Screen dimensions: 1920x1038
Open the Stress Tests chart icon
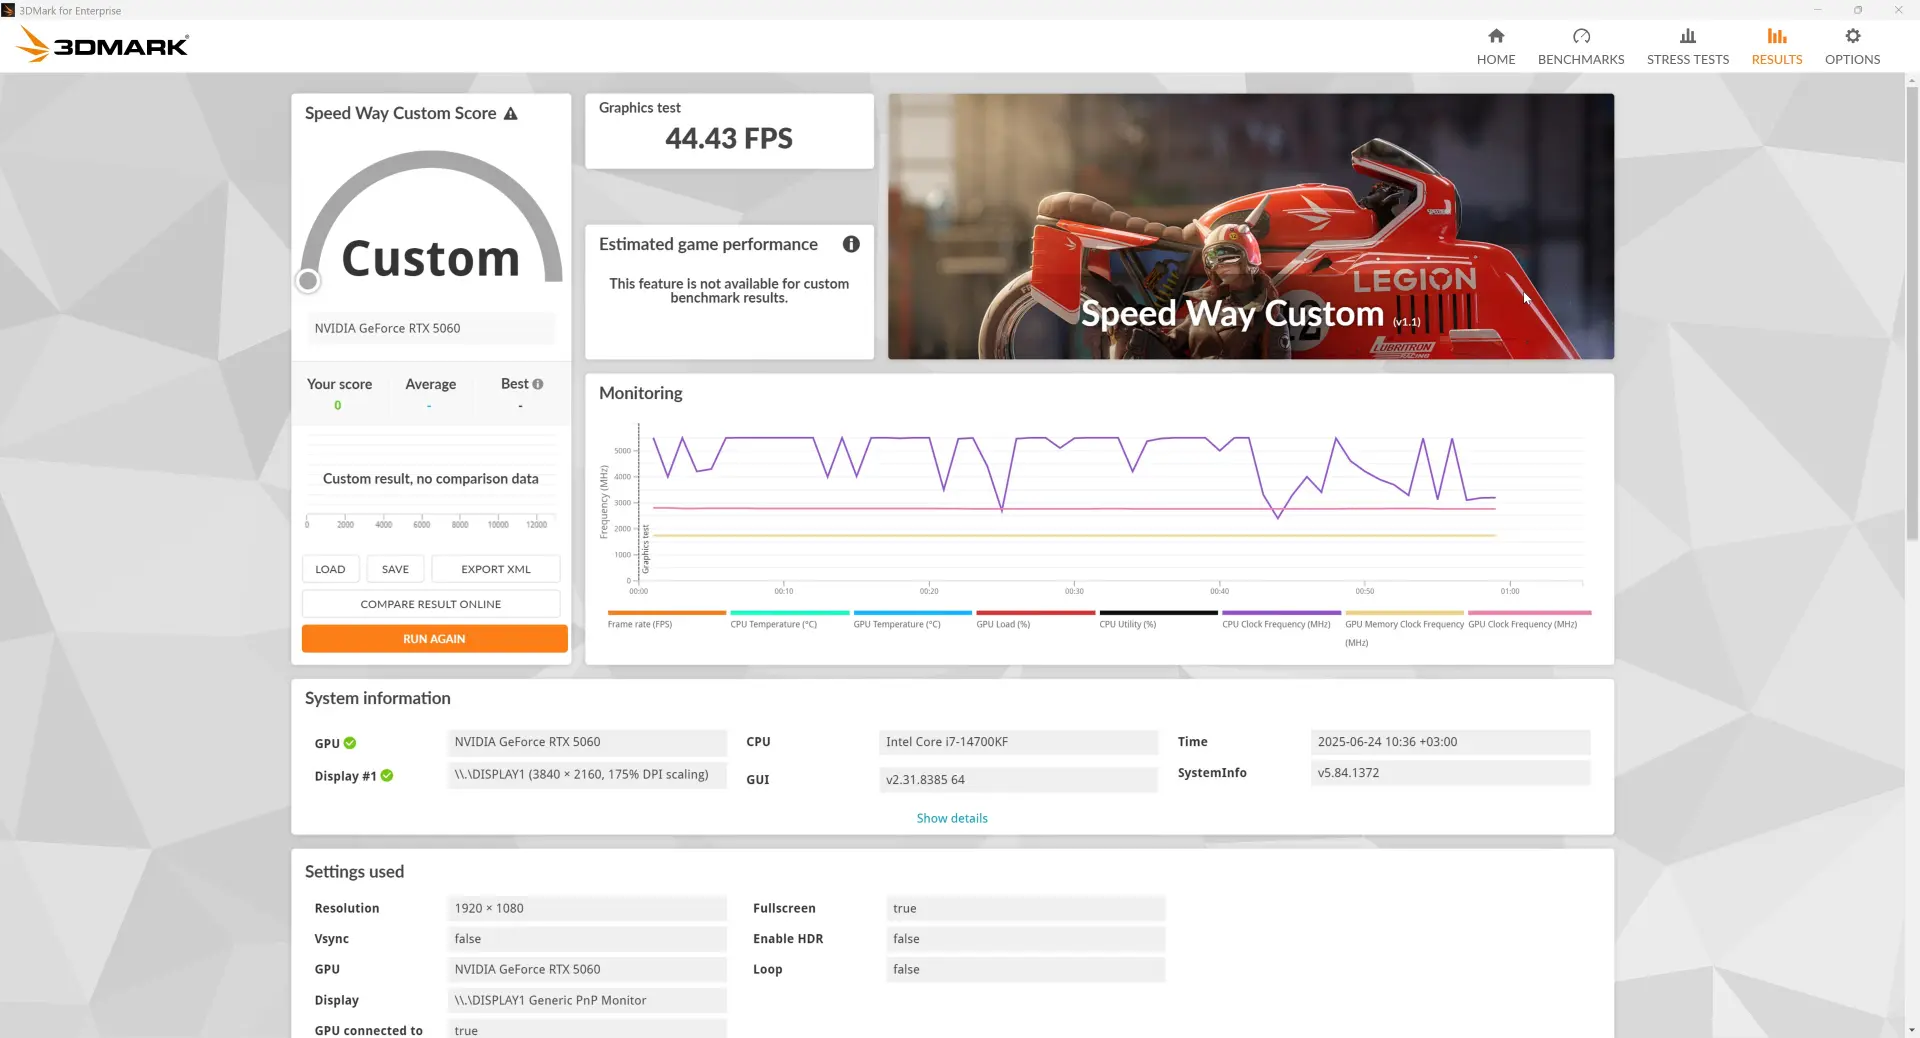[1688, 36]
